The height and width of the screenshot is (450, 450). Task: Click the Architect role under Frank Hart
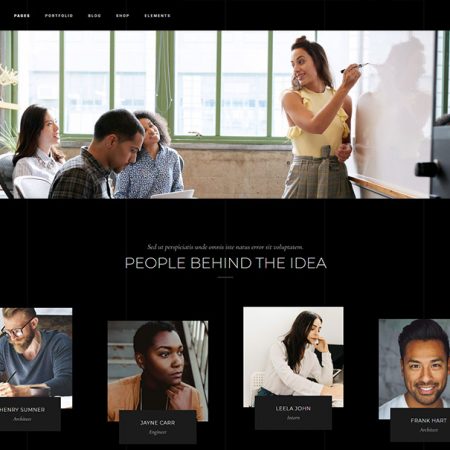click(x=429, y=430)
